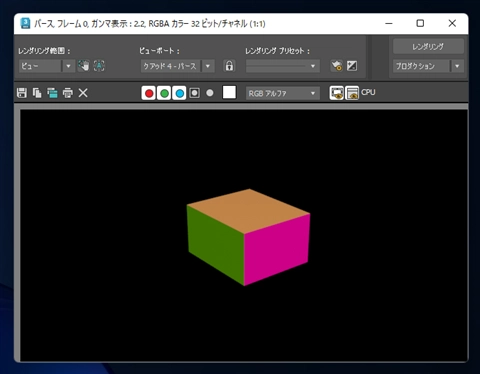
Task: Open the レンダリング範囲 ビュー dropdown
Action: tap(46, 66)
